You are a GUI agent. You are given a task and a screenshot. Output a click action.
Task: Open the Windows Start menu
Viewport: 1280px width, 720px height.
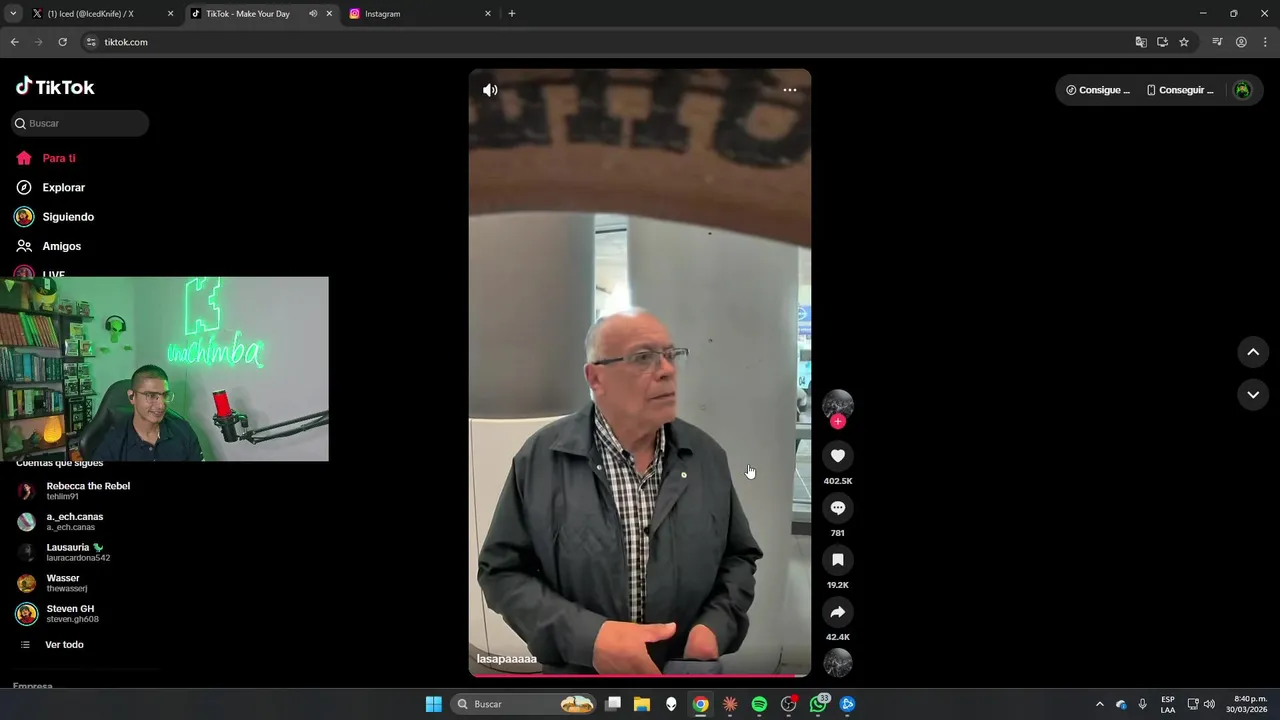coord(433,704)
